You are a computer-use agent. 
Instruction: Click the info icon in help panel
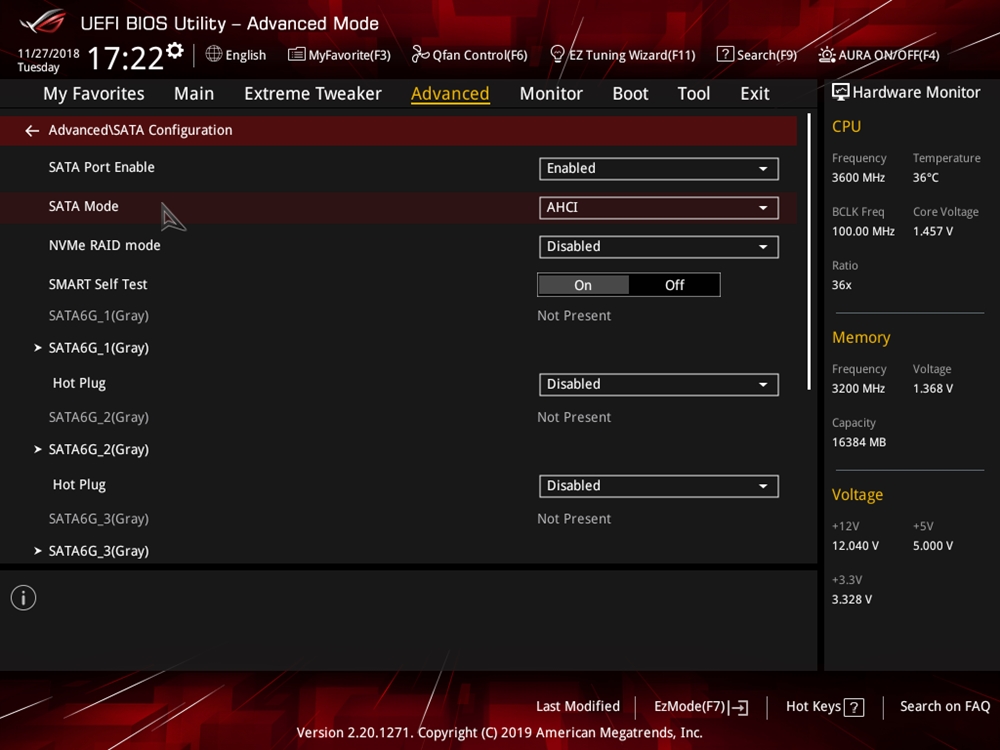[24, 598]
